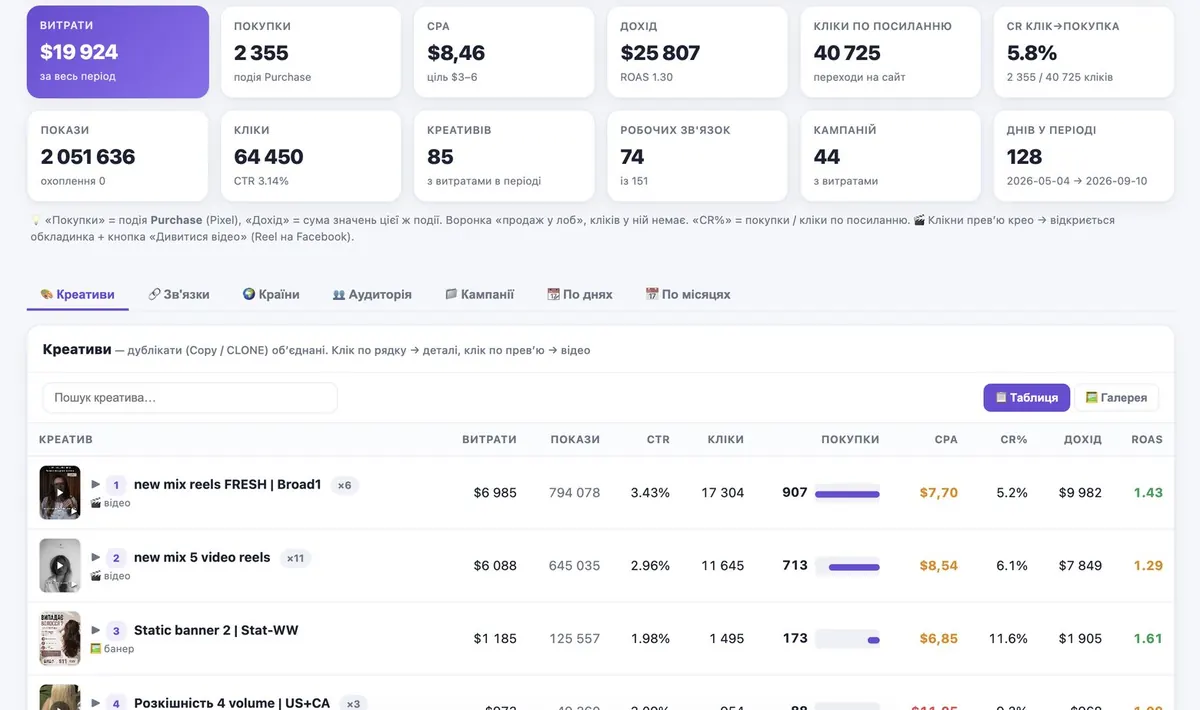
Task: Click the $6 088 spend value
Action: click(495, 566)
